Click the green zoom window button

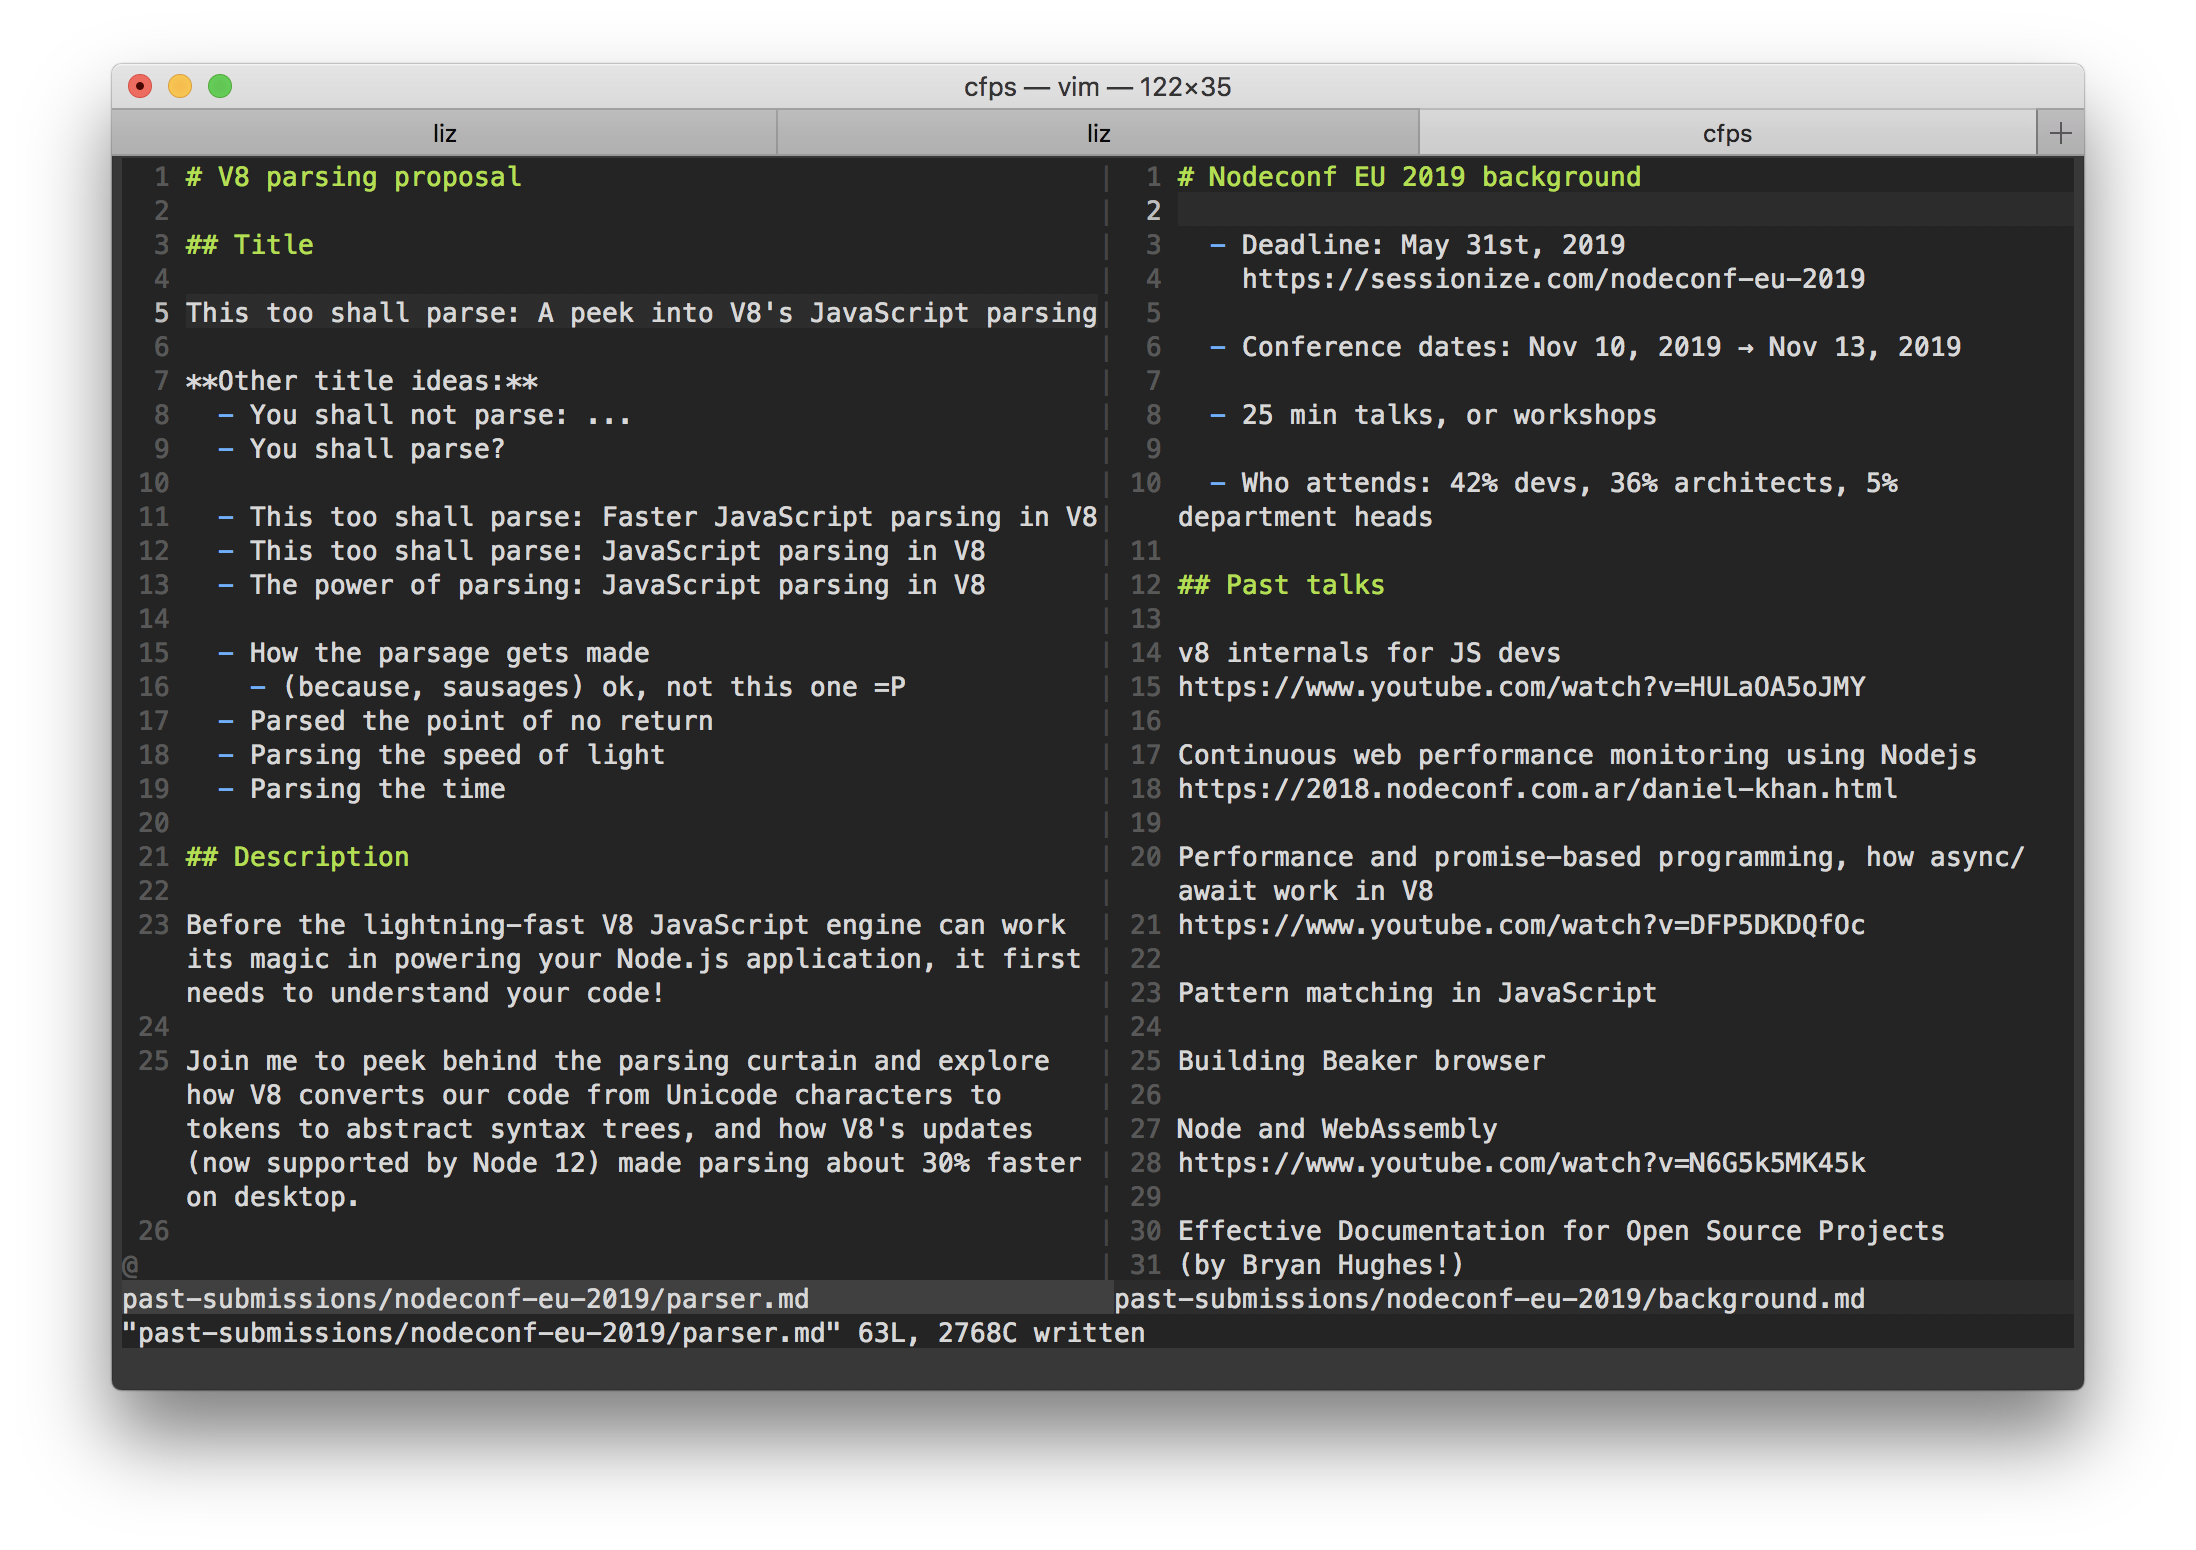click(220, 87)
